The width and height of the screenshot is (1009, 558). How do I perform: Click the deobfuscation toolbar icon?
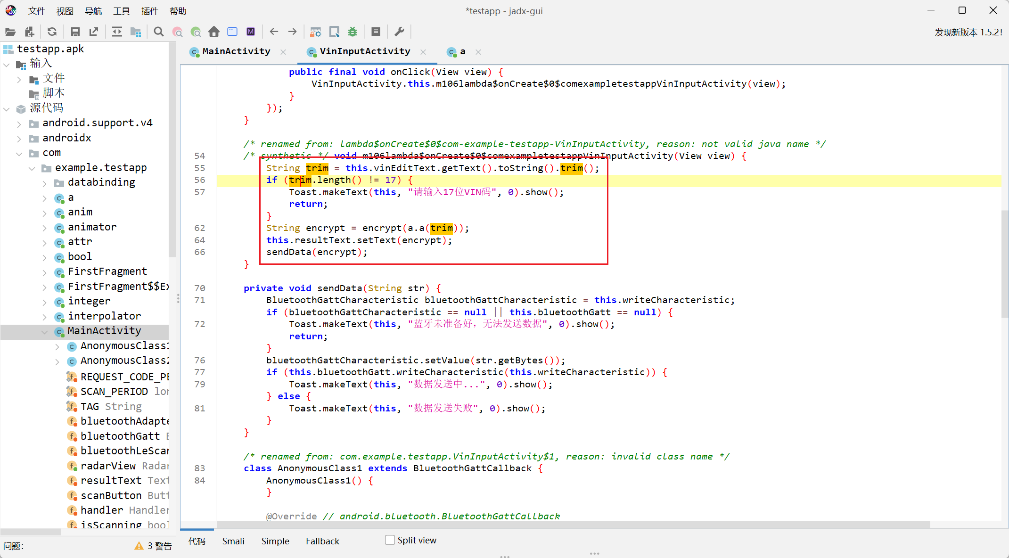(315, 32)
